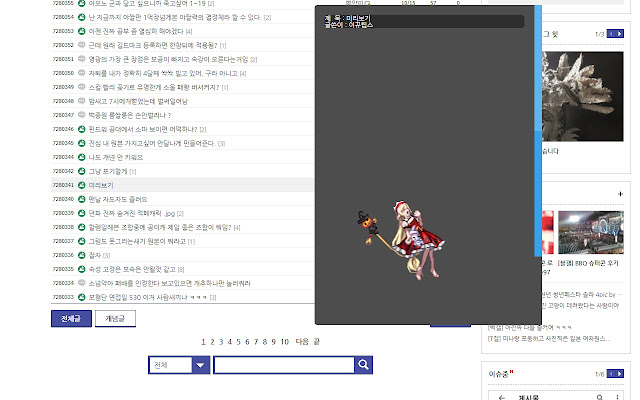Image resolution: width=640 pixels, height=400 pixels.
Task: Open the stadium crowd thumbnail in the sidebar
Action: point(591,232)
